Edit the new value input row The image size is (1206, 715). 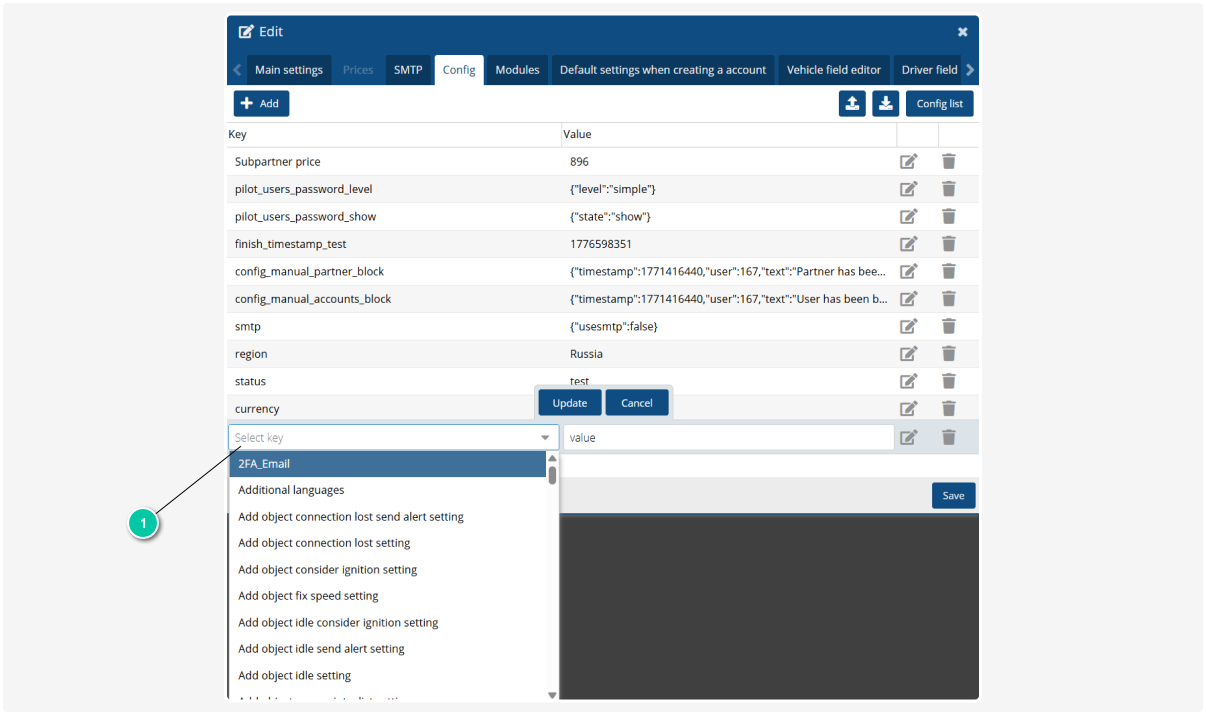(x=909, y=437)
